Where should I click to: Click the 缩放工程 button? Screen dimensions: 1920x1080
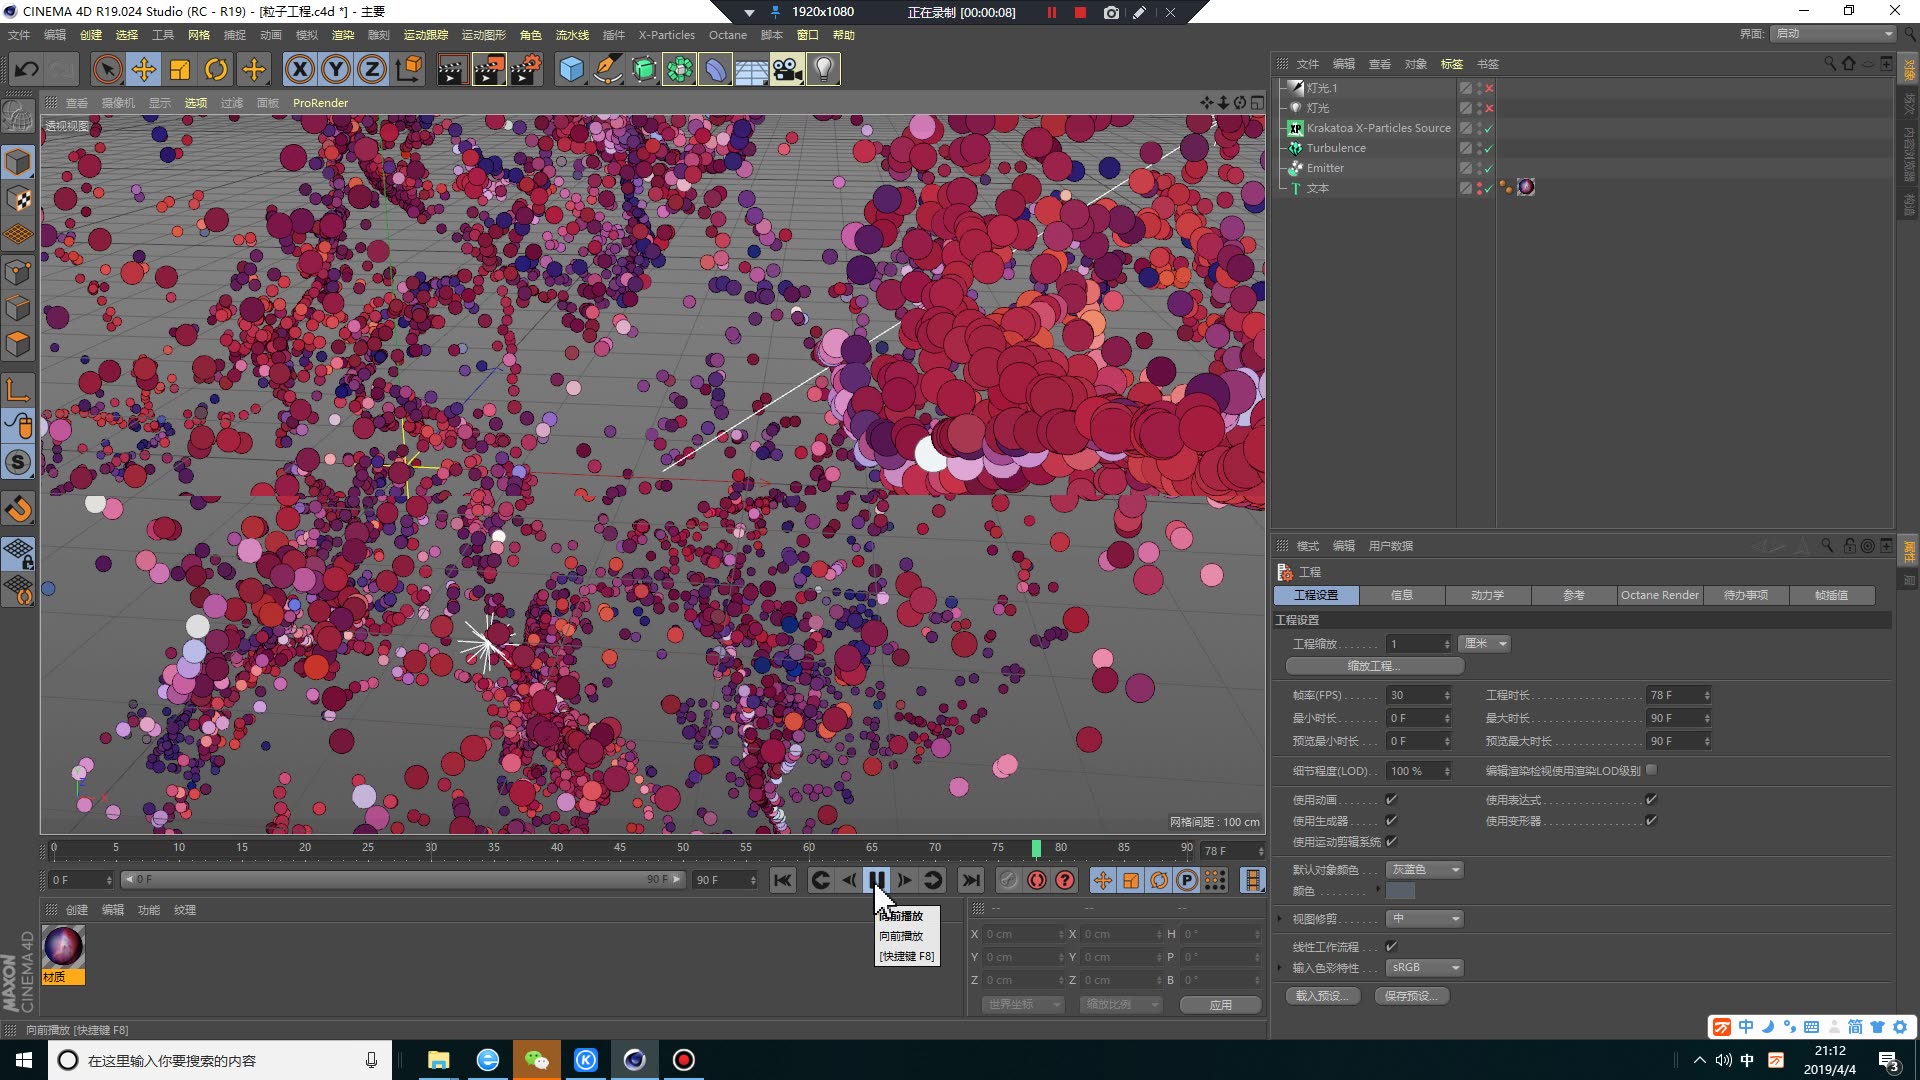click(x=1374, y=666)
